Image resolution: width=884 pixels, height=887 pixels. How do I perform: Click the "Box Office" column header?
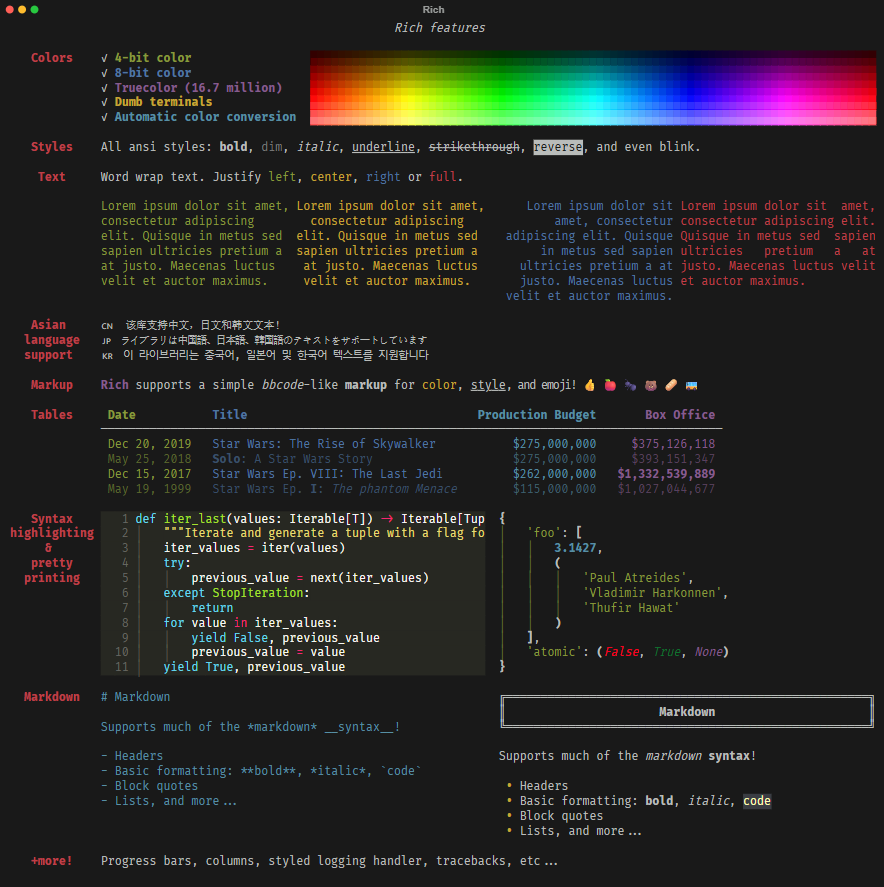(x=680, y=415)
